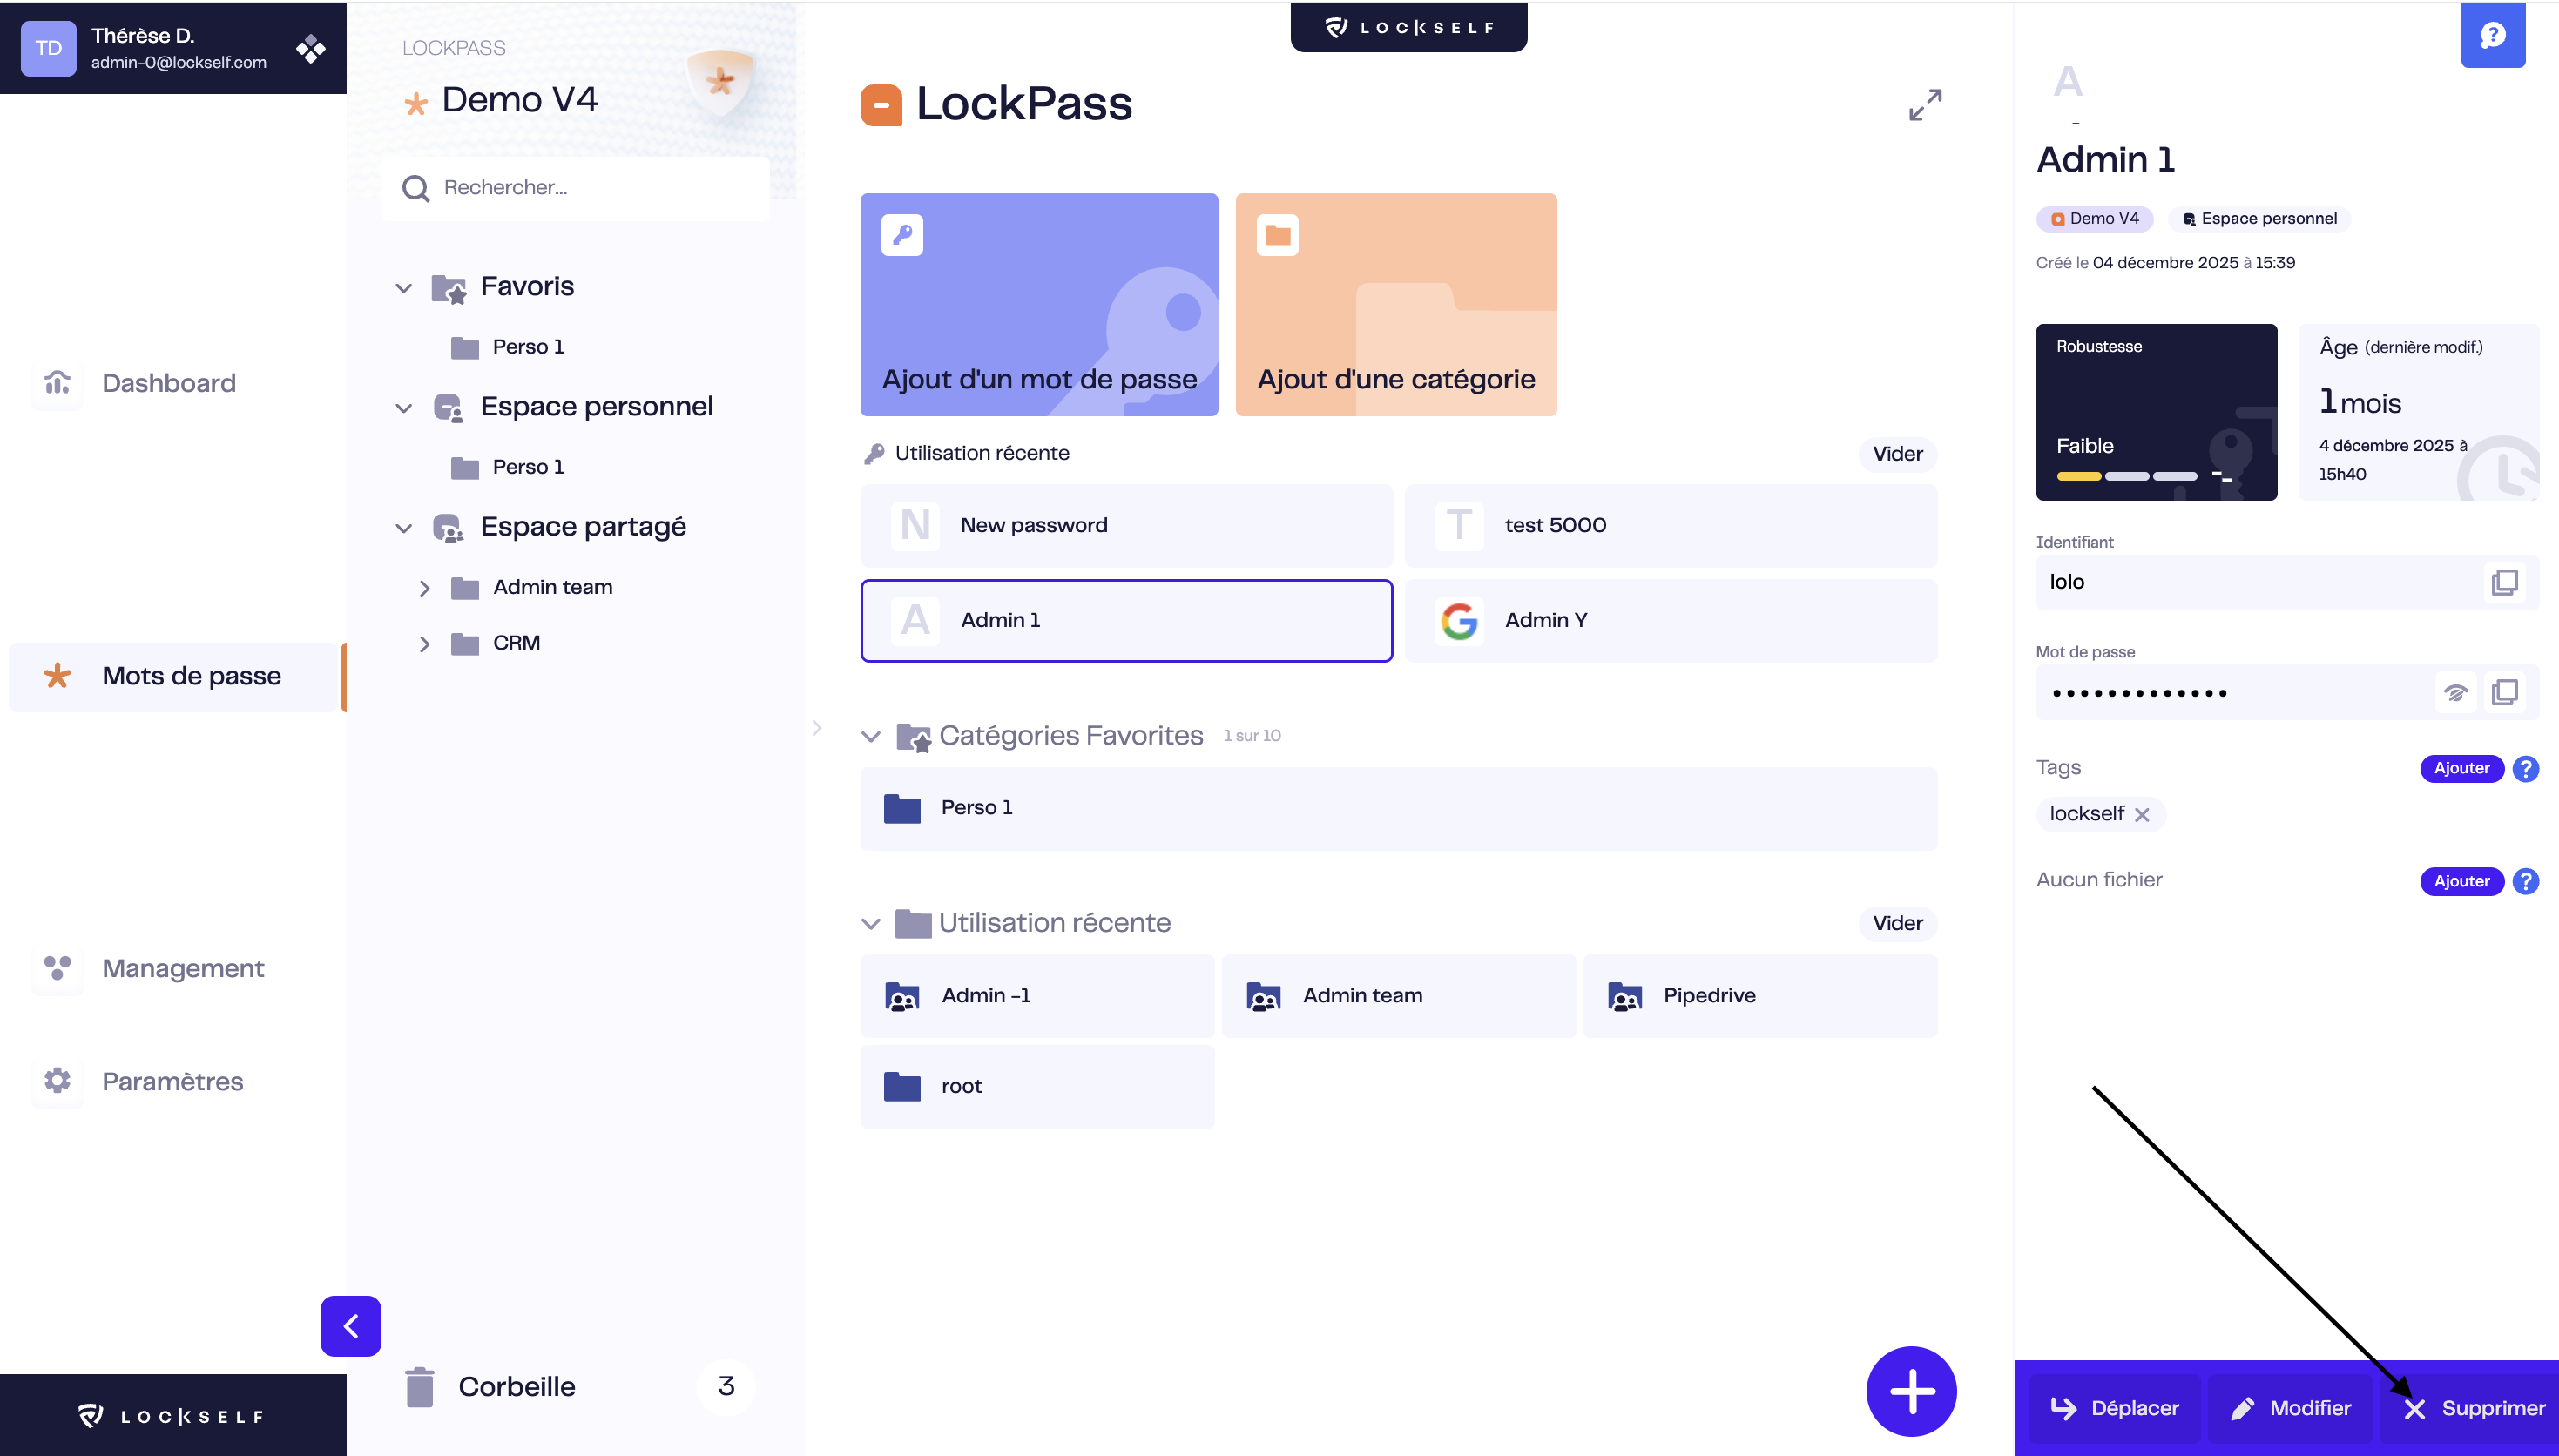Open Perso 1 in Catégories Favorites

1398,808
